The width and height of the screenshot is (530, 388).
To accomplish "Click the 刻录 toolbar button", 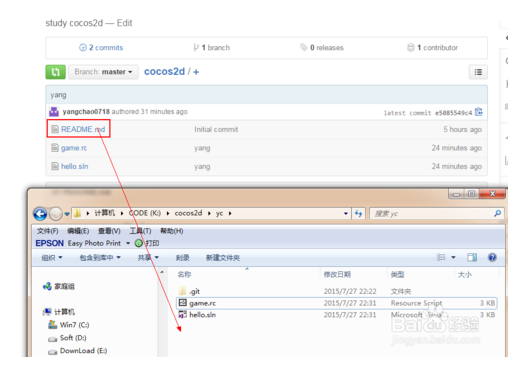I will [183, 258].
